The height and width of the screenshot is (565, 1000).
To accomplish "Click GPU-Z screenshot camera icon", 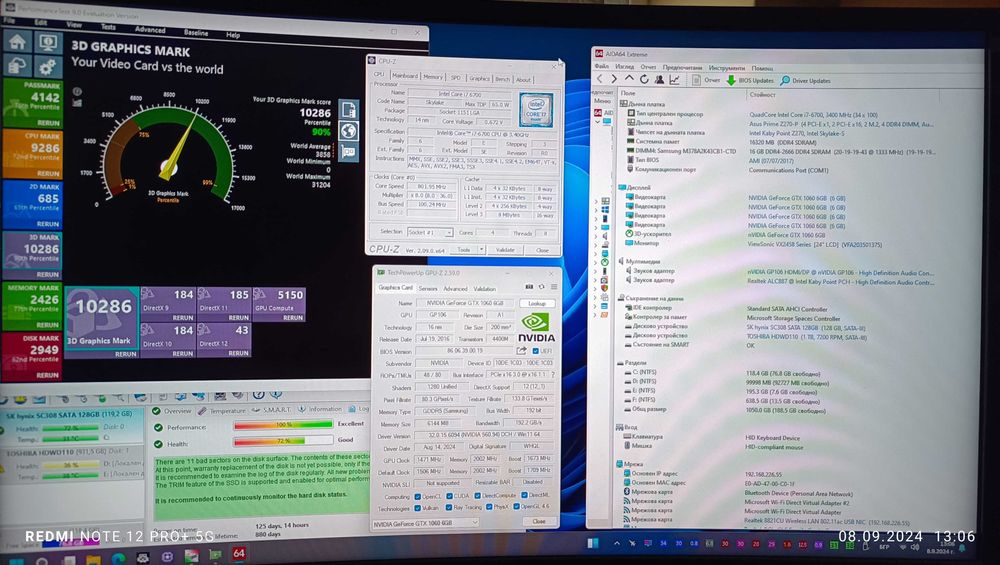I will (x=529, y=287).
